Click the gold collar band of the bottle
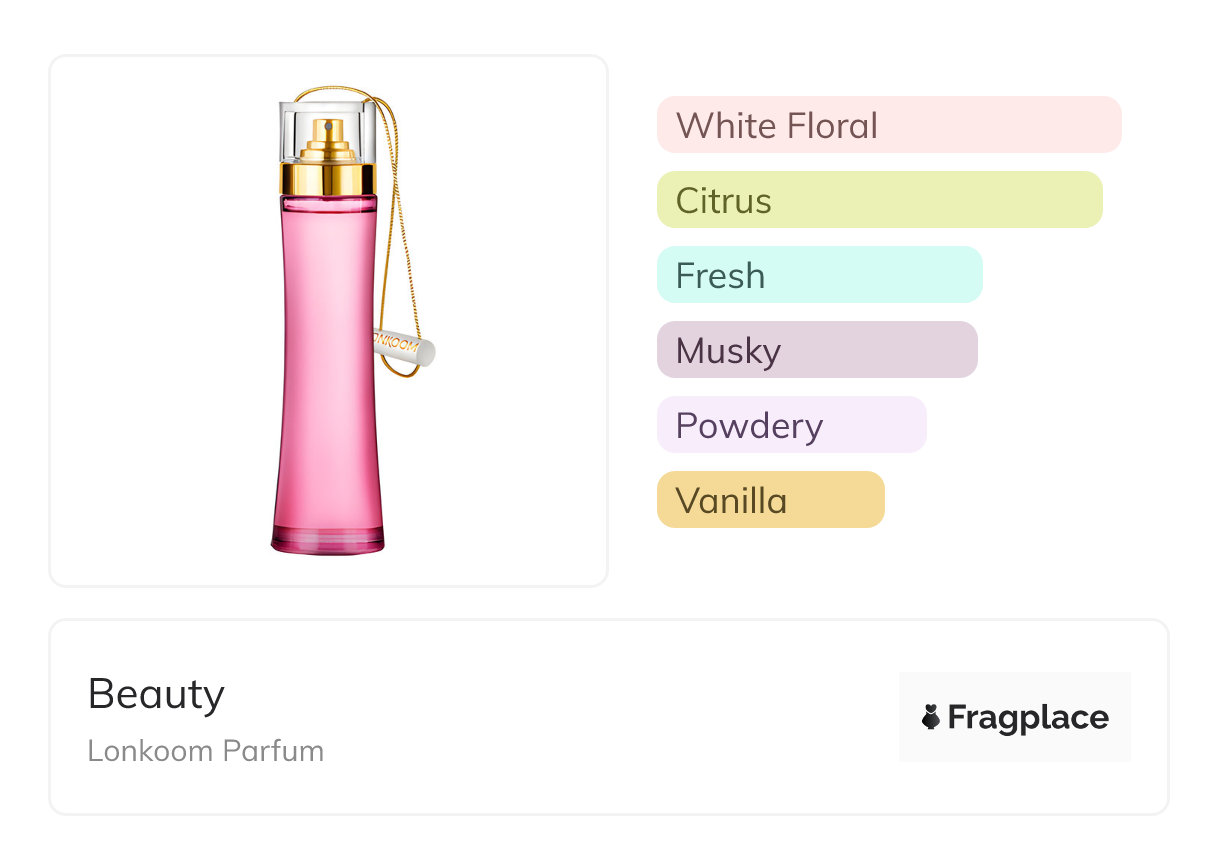Screen dimensions: 1218x864 [x=328, y=179]
